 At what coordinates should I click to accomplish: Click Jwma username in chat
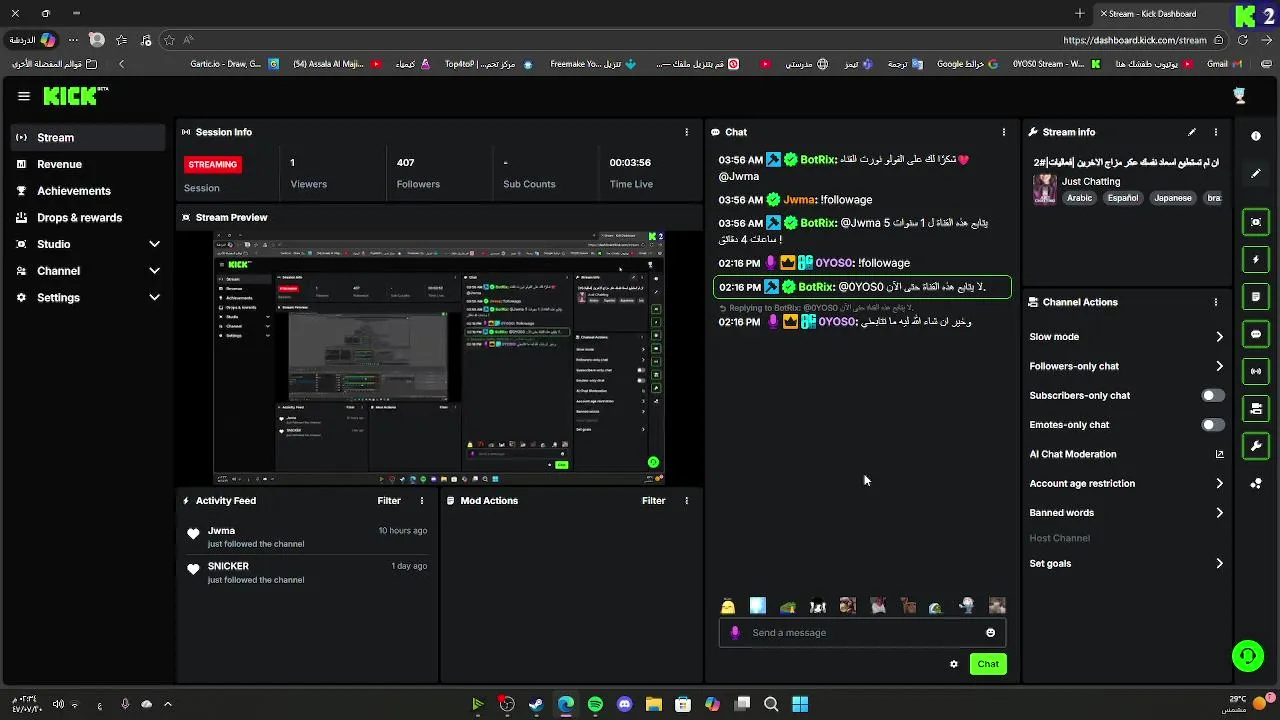(799, 200)
